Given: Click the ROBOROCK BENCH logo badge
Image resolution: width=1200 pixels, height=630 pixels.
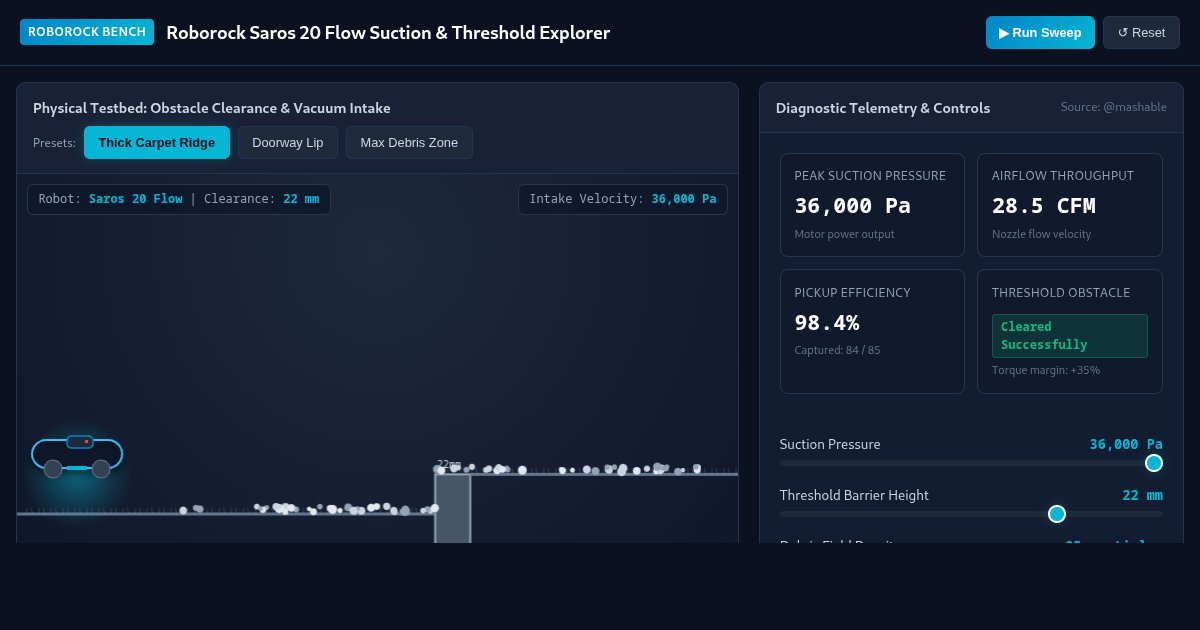Looking at the screenshot, I should pyautogui.click(x=87, y=32).
